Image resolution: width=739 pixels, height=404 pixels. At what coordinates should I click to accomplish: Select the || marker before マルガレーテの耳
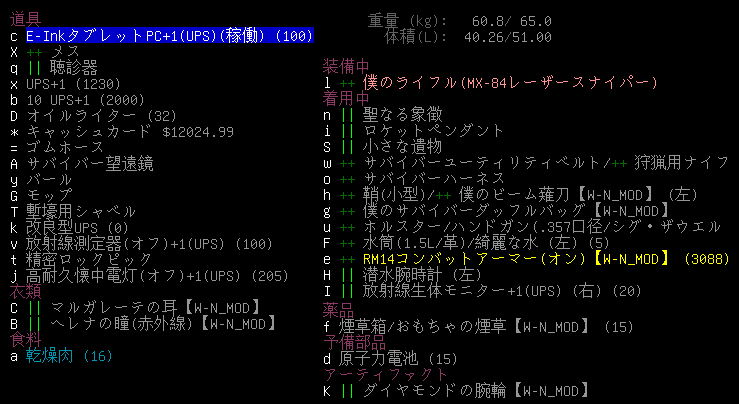pos(35,308)
